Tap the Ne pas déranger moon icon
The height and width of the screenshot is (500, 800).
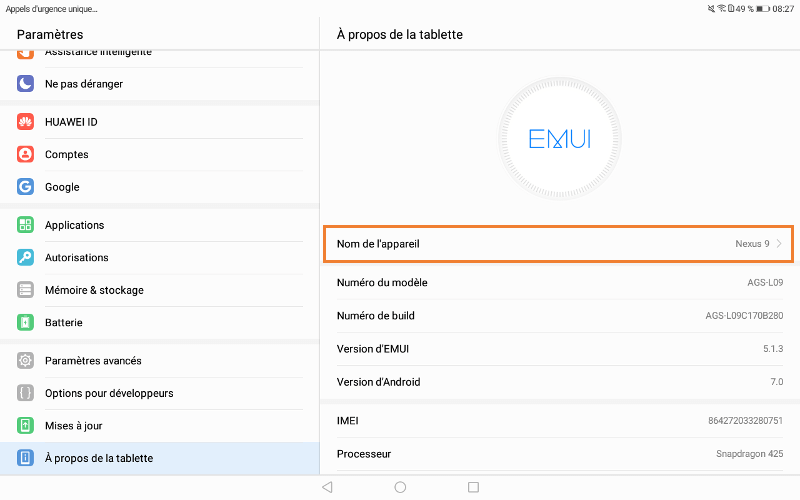pos(25,83)
